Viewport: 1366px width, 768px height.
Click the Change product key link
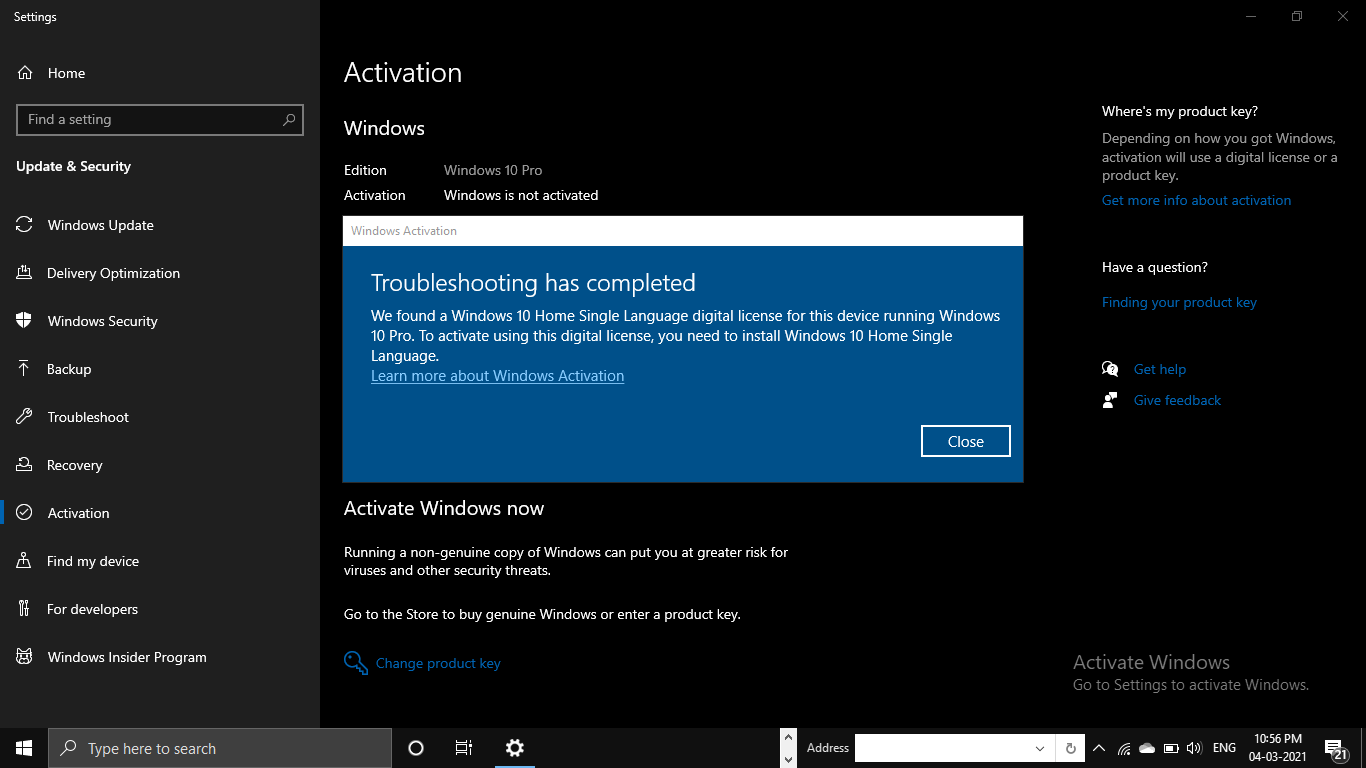coord(438,663)
